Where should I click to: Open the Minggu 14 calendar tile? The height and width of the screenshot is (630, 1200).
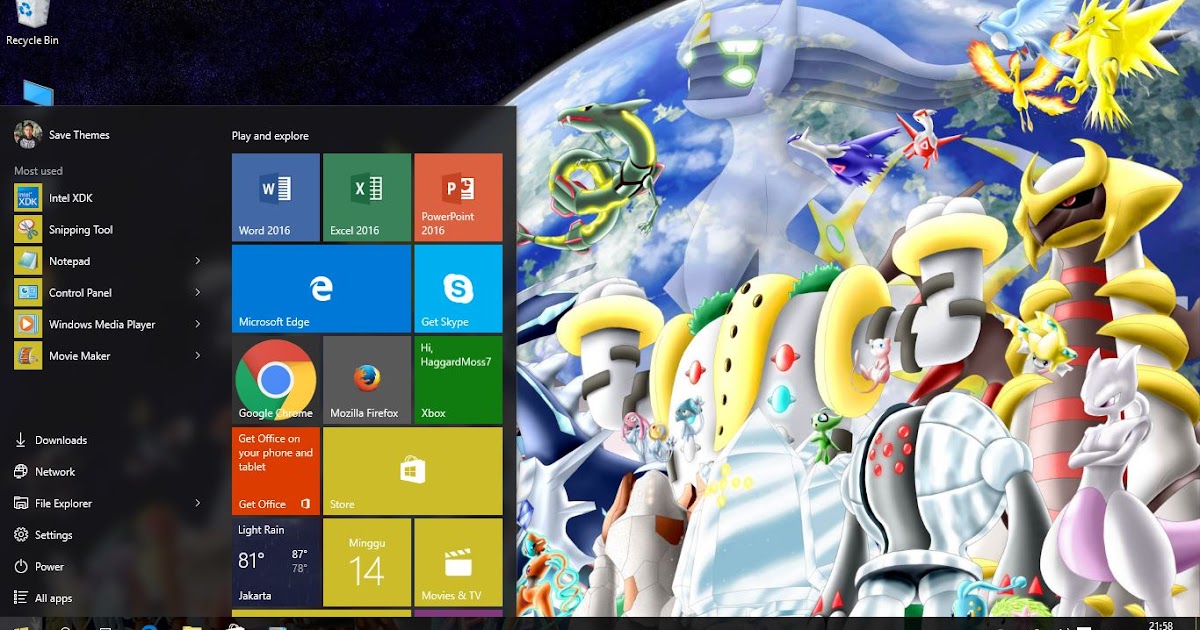pyautogui.click(x=367, y=562)
